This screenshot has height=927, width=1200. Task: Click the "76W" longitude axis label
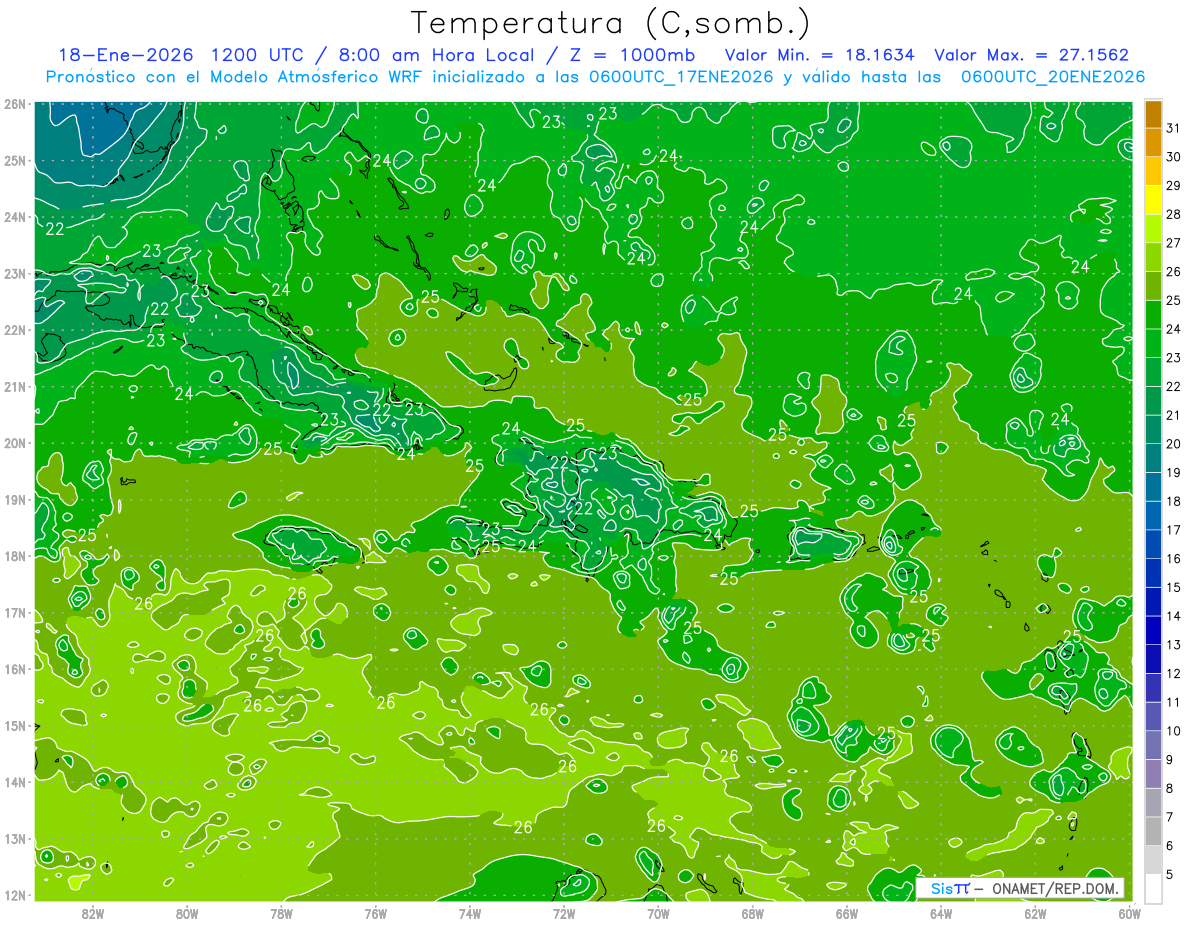click(376, 913)
